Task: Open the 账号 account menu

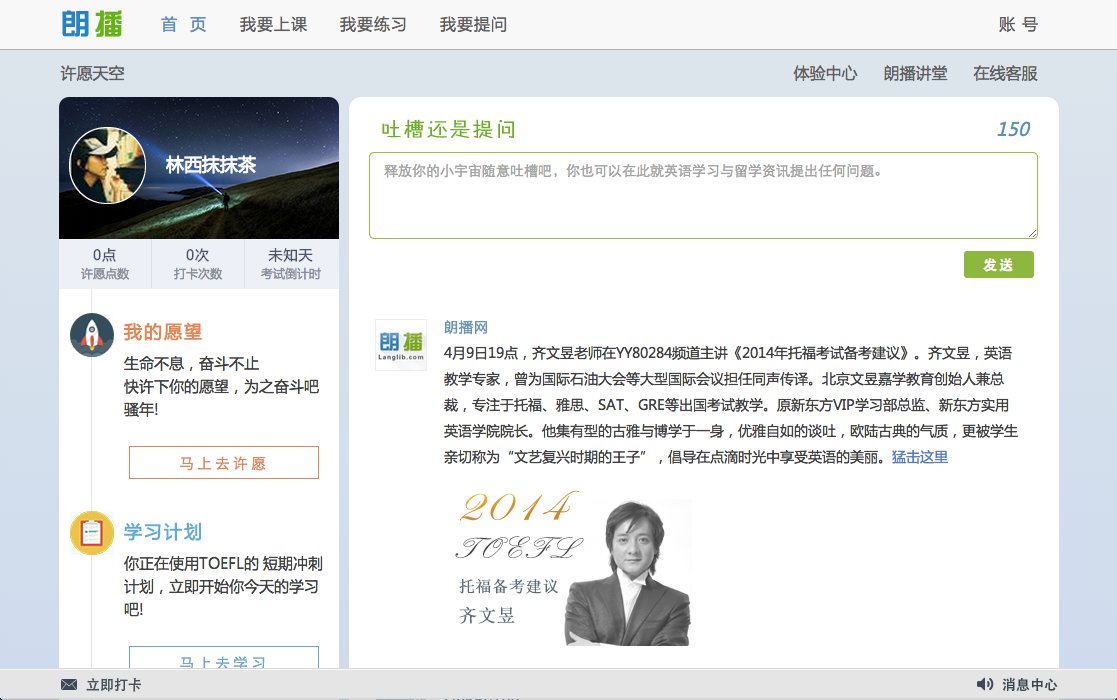Action: coord(1018,25)
